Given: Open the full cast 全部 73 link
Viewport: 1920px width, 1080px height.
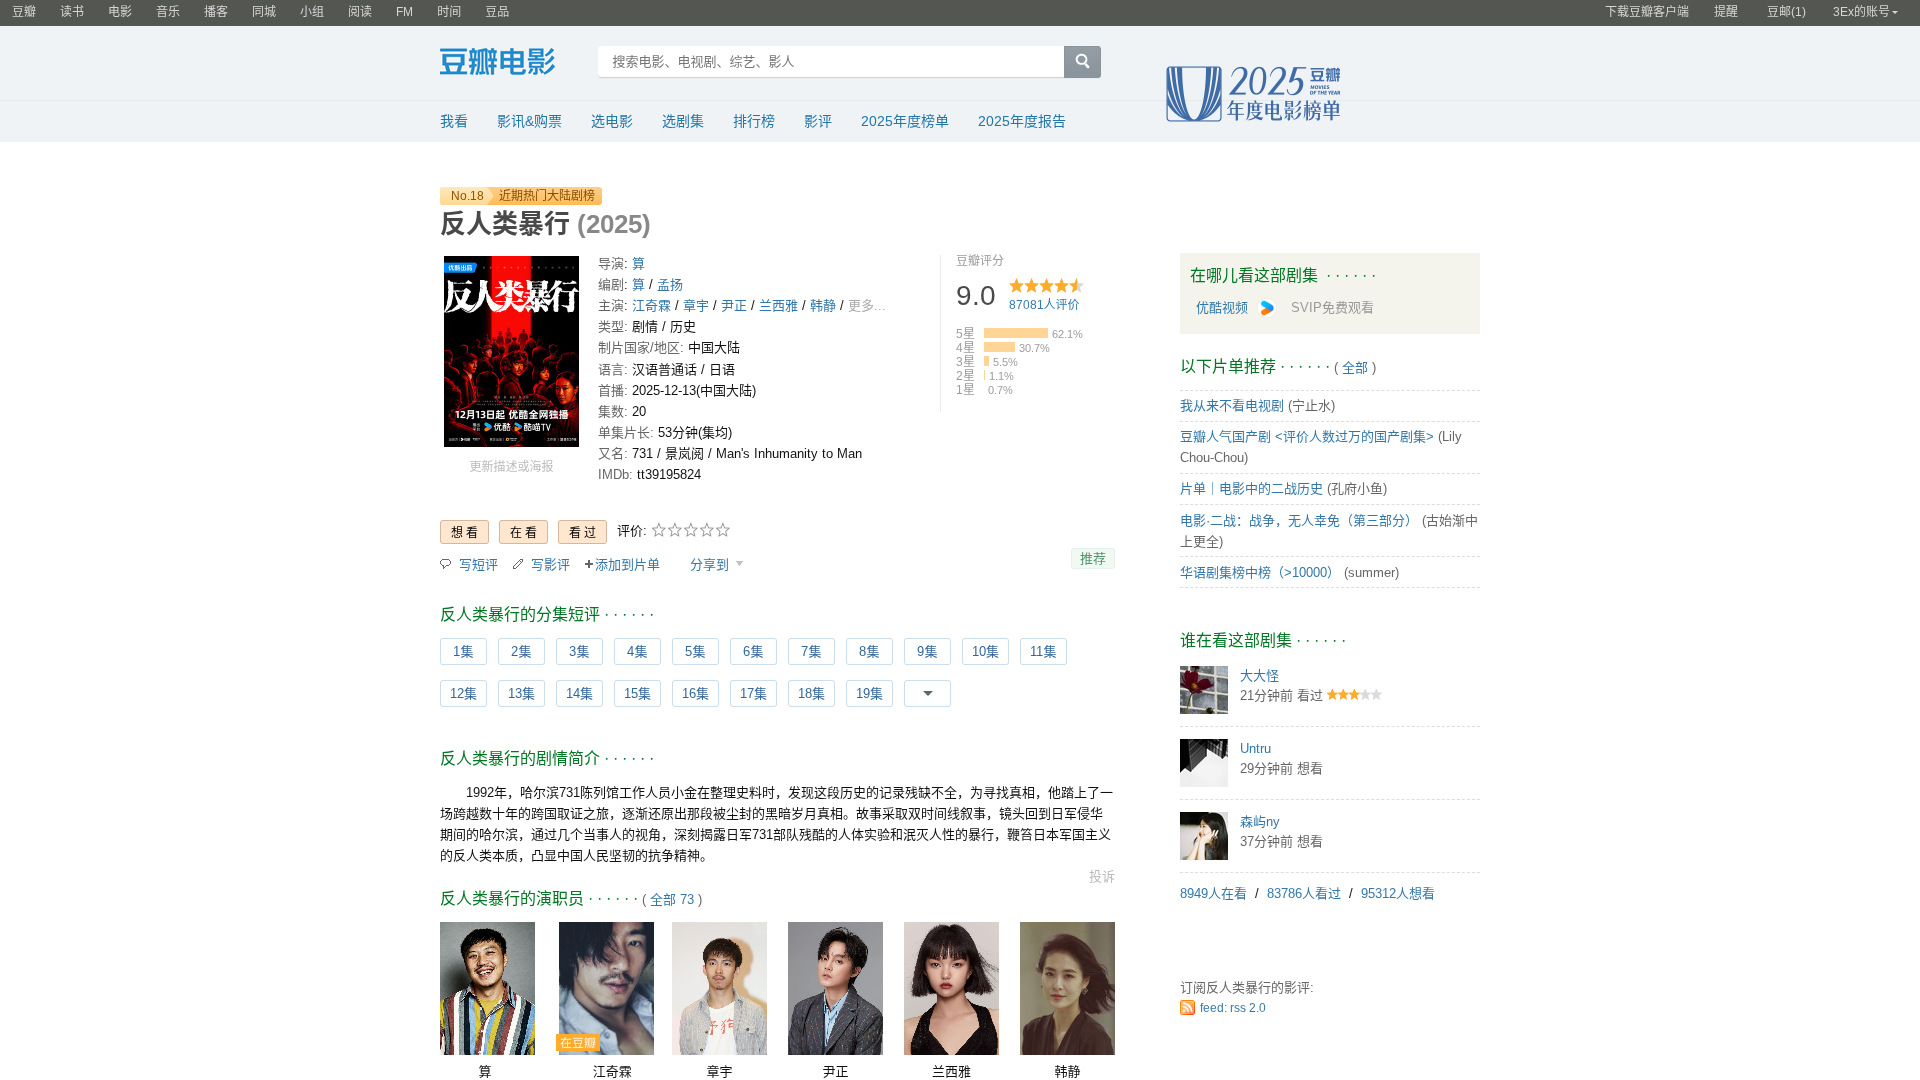Looking at the screenshot, I should (x=672, y=900).
